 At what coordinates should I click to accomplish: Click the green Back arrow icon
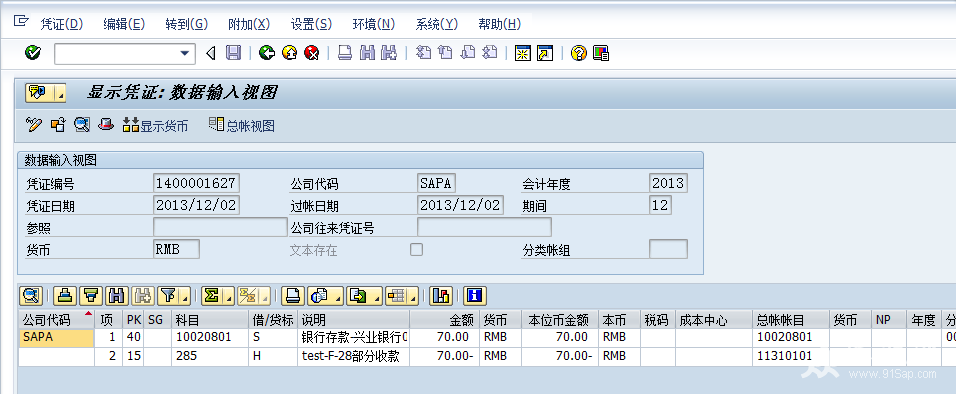click(x=266, y=53)
